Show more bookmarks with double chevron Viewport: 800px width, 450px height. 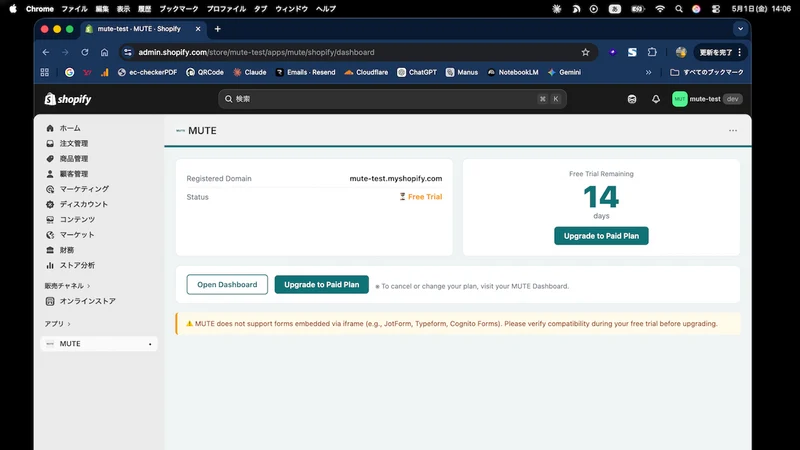click(x=648, y=72)
